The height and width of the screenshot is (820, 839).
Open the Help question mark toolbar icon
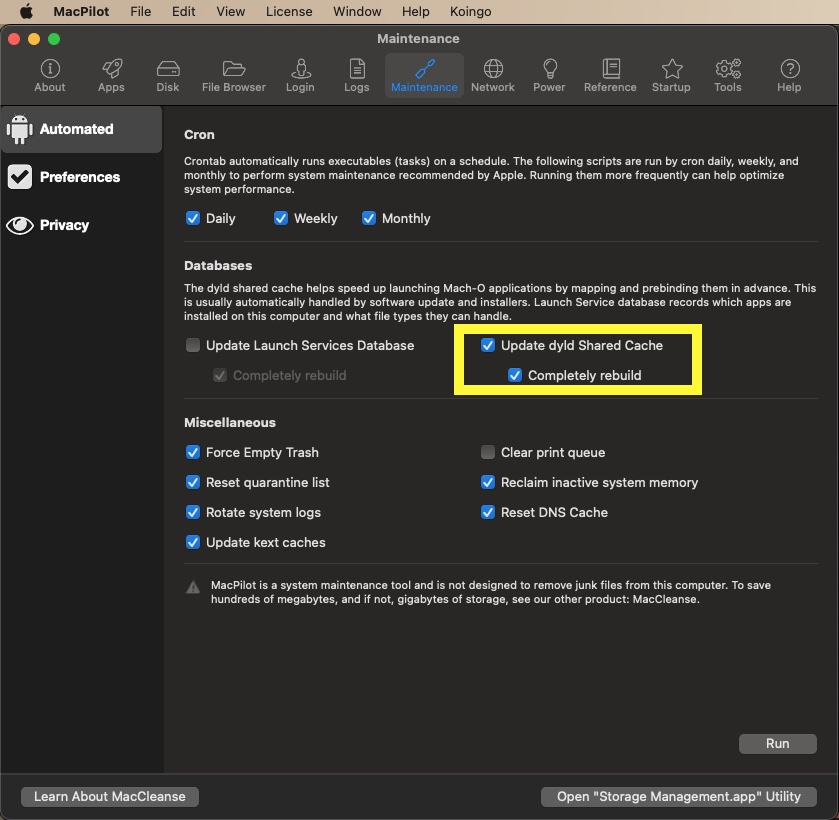point(789,75)
